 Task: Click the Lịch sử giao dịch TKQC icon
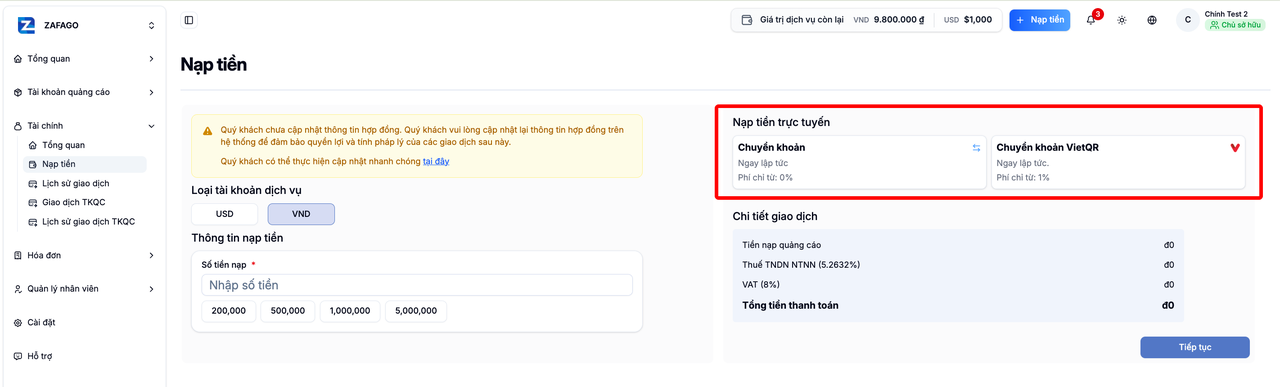(32, 221)
